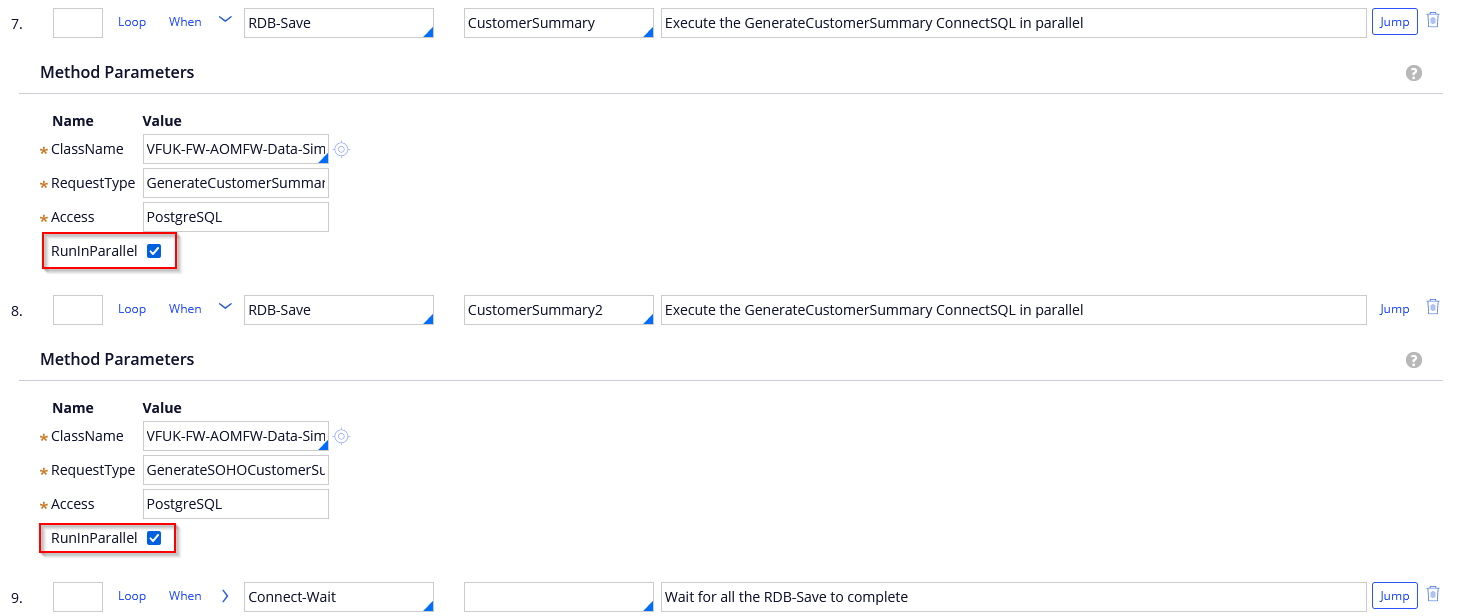Open help for step 8 method parameters
1458x616 pixels.
[1413, 360]
